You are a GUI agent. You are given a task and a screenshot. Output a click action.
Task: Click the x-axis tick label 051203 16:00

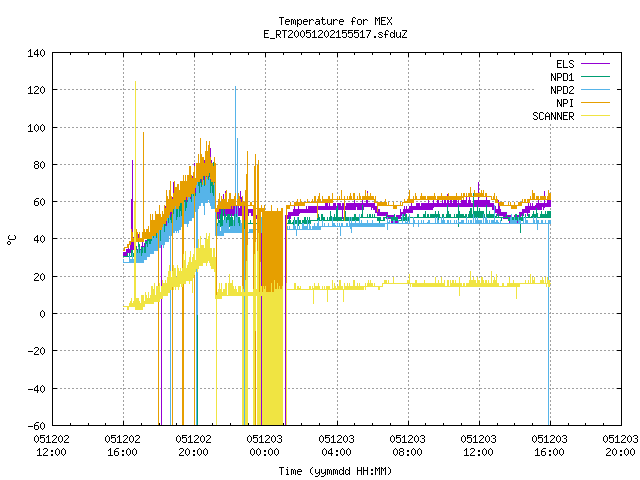coord(549,445)
